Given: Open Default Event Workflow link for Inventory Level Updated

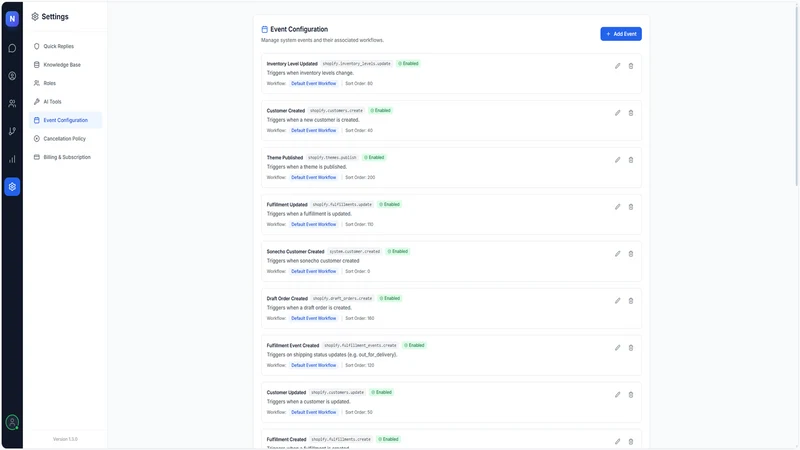Looking at the screenshot, I should point(313,83).
